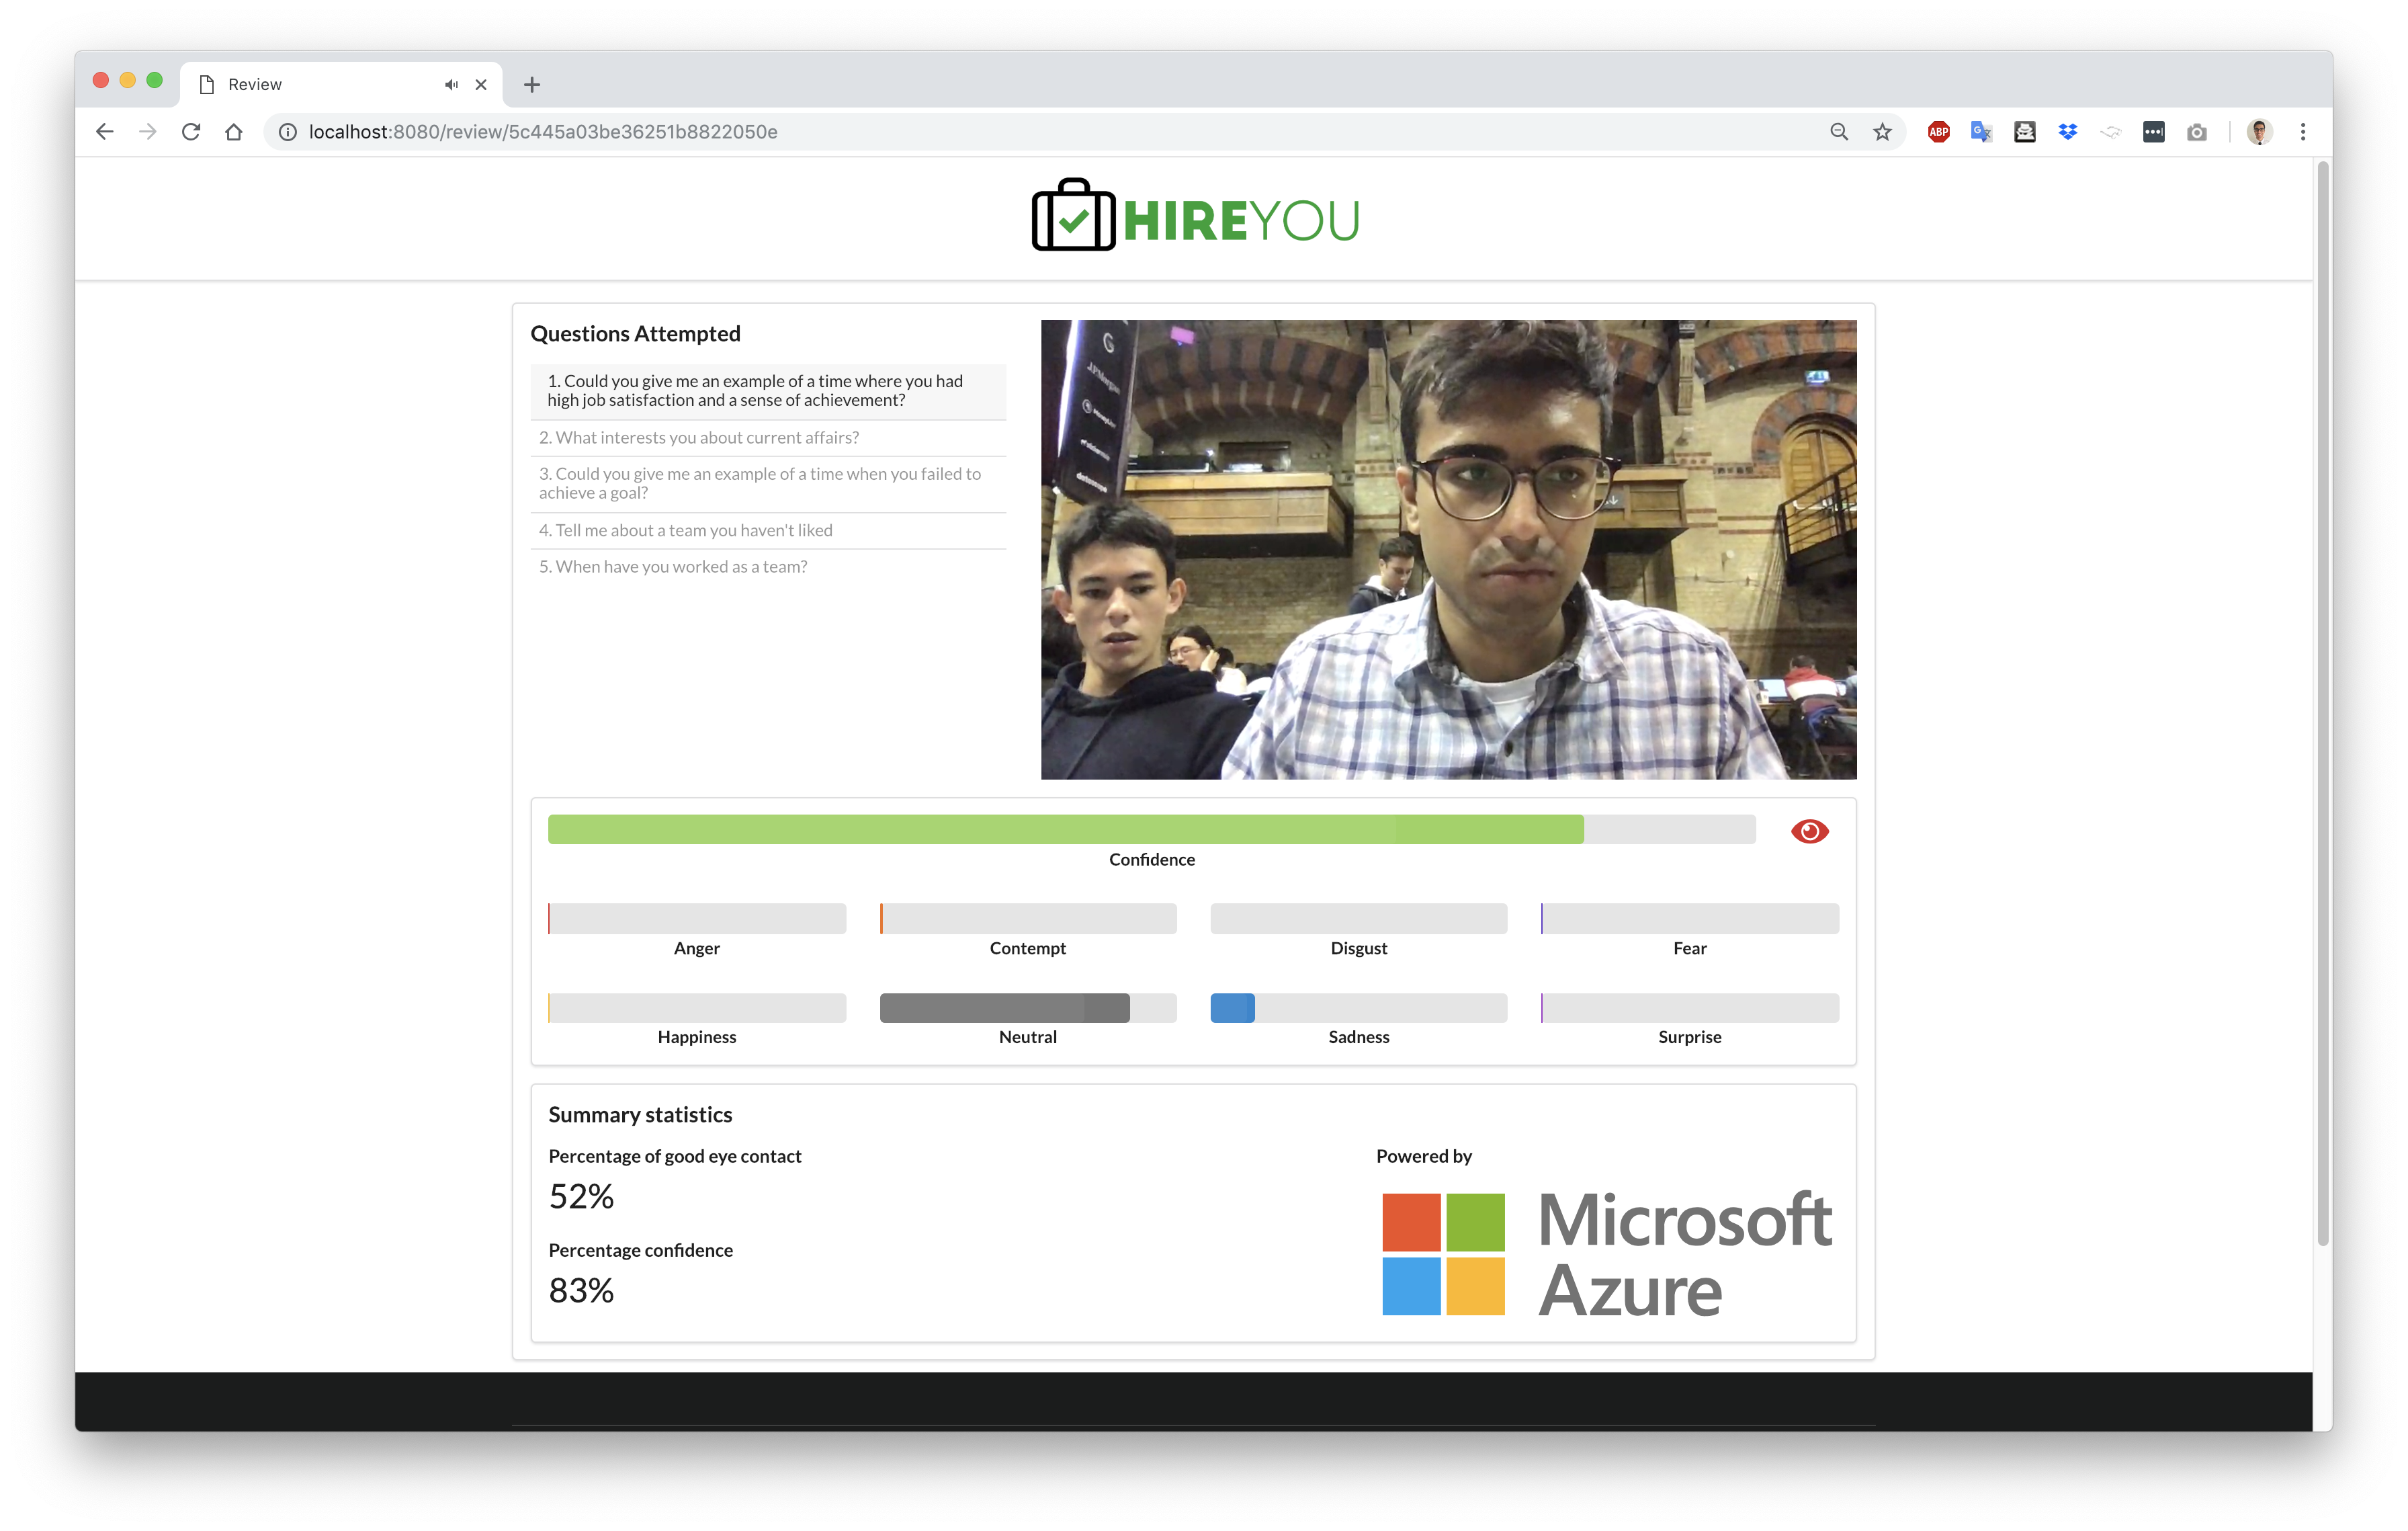2408x1531 pixels.
Task: Open a new browser tab
Action: tap(532, 85)
